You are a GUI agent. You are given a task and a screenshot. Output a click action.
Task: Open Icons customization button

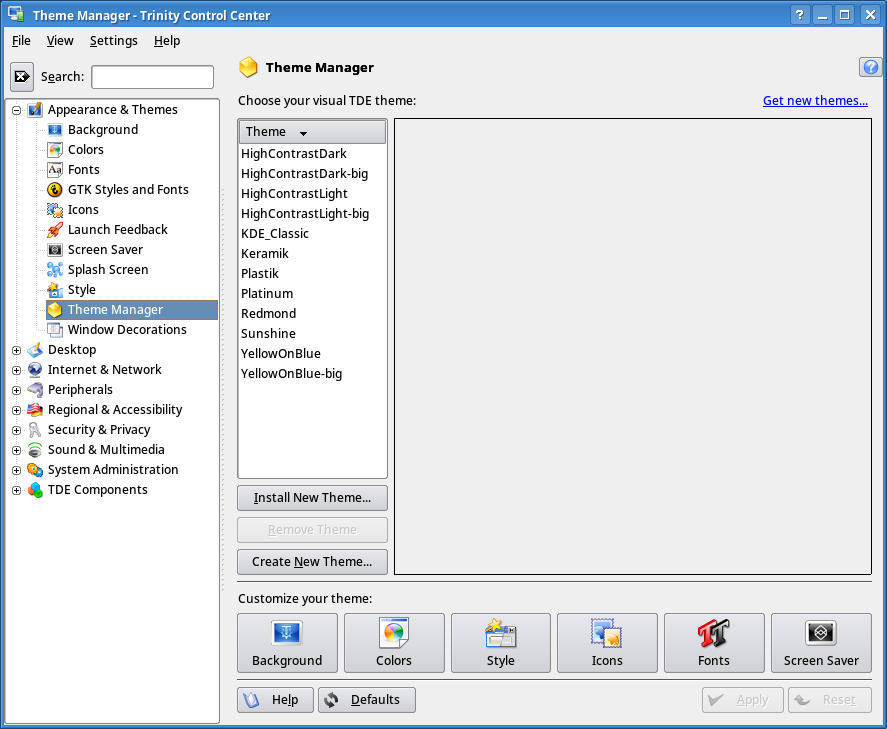[x=608, y=643]
